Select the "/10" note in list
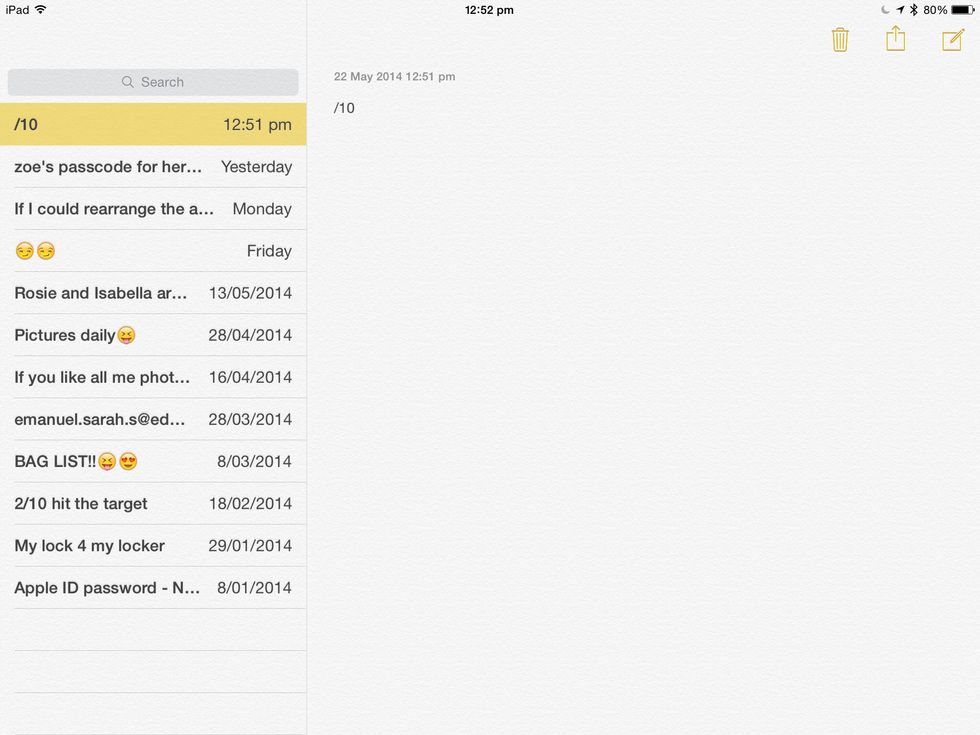Image resolution: width=980 pixels, height=735 pixels. (x=153, y=125)
